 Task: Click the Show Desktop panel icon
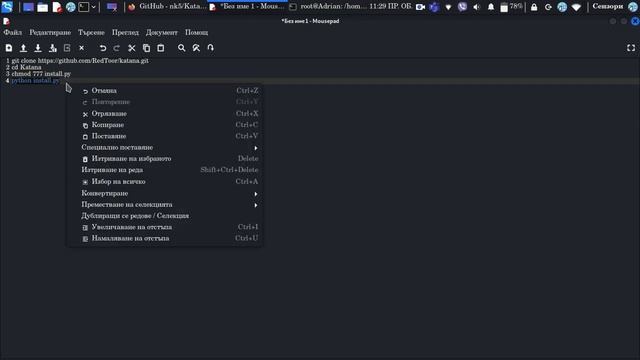pyautogui.click(x=28, y=7)
